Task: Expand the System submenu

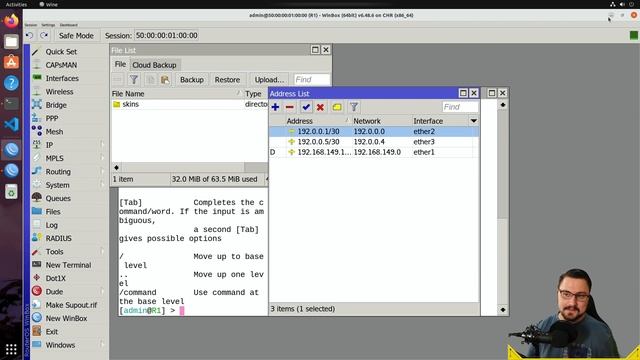Action: point(57,185)
